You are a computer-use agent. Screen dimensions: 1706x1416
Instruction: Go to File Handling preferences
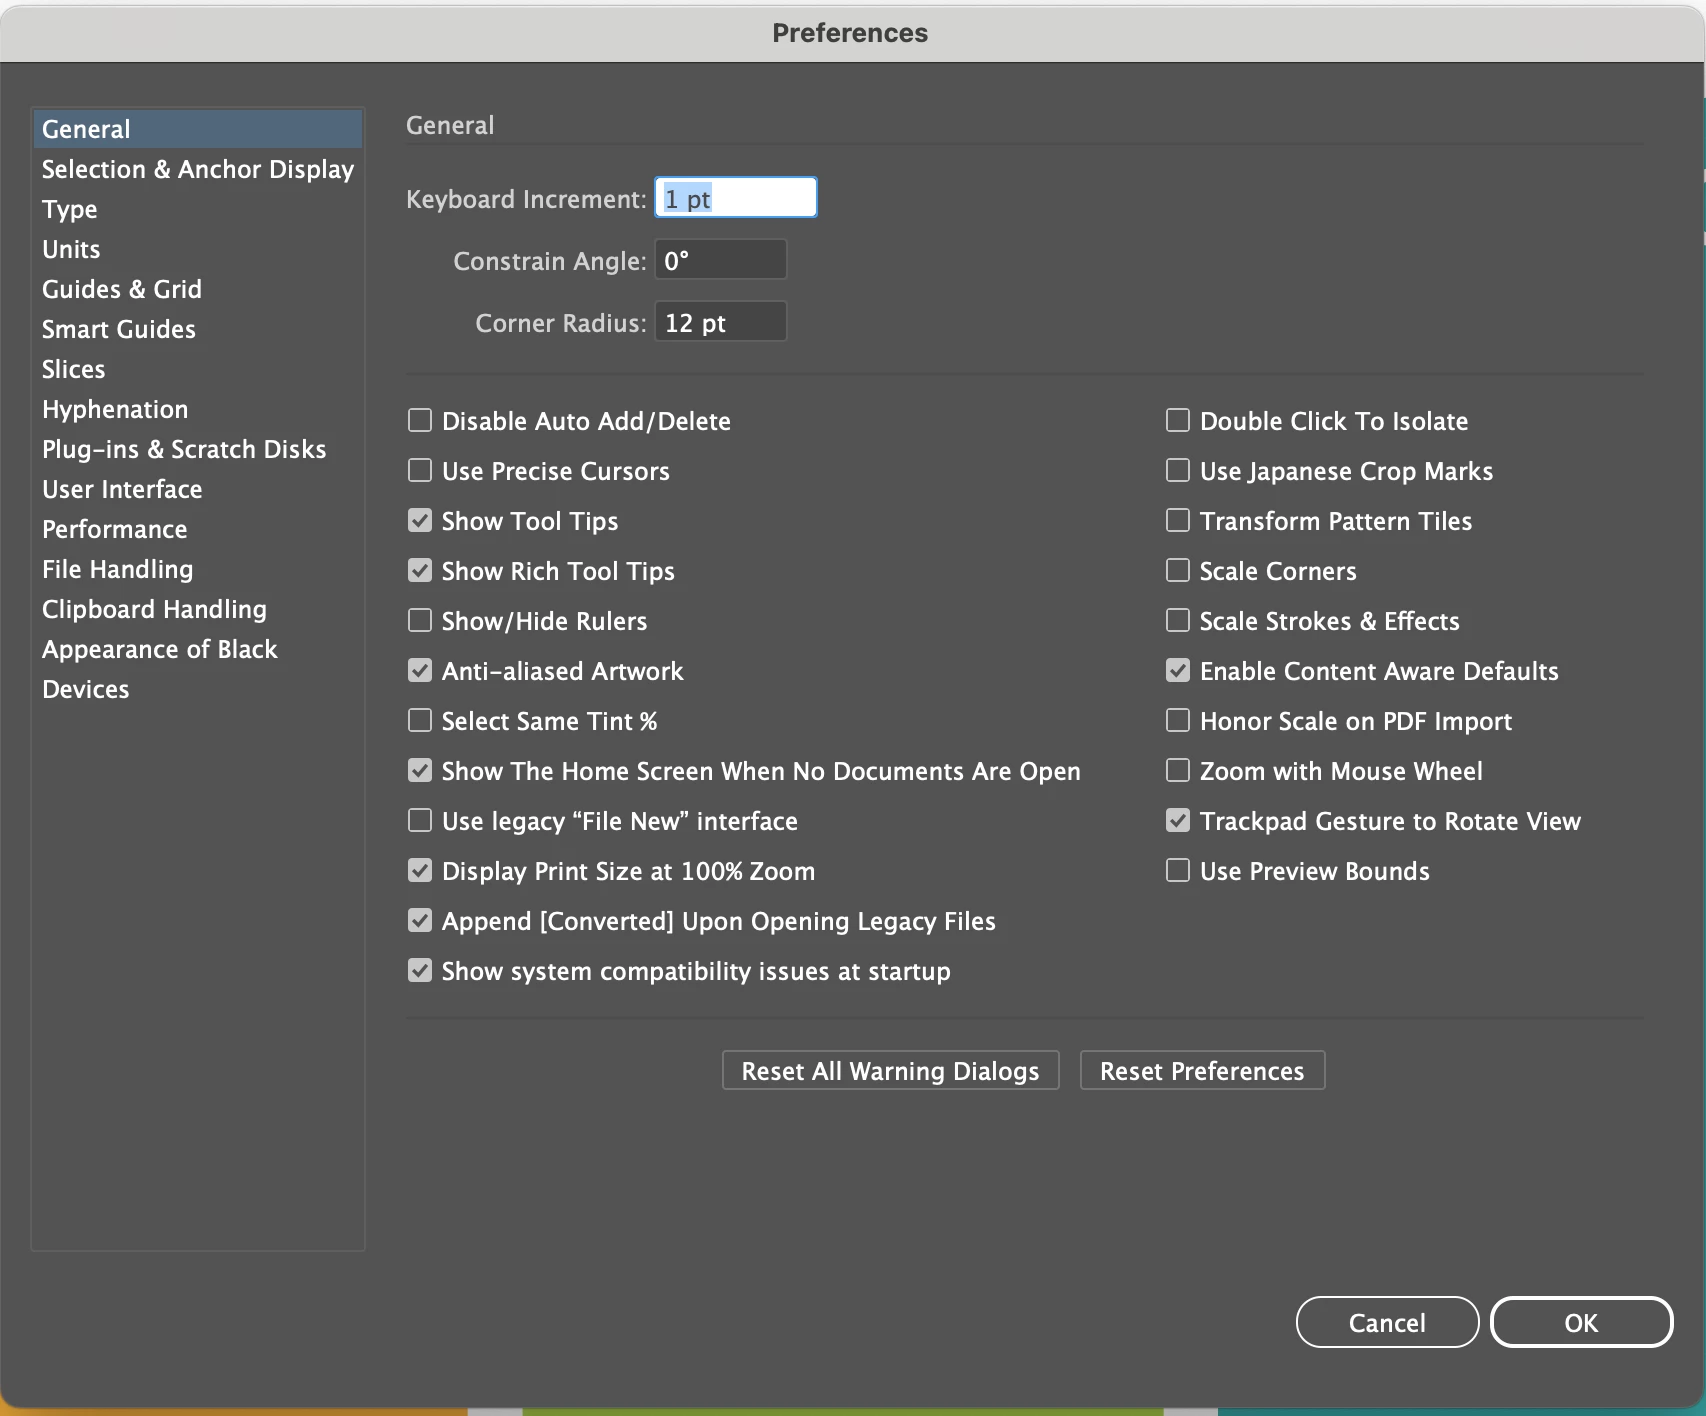point(198,569)
